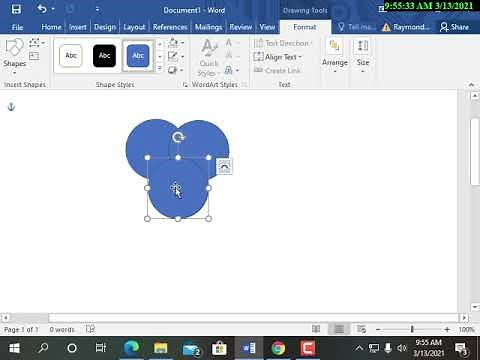Open the References tab
480x360 pixels.
(x=170, y=27)
